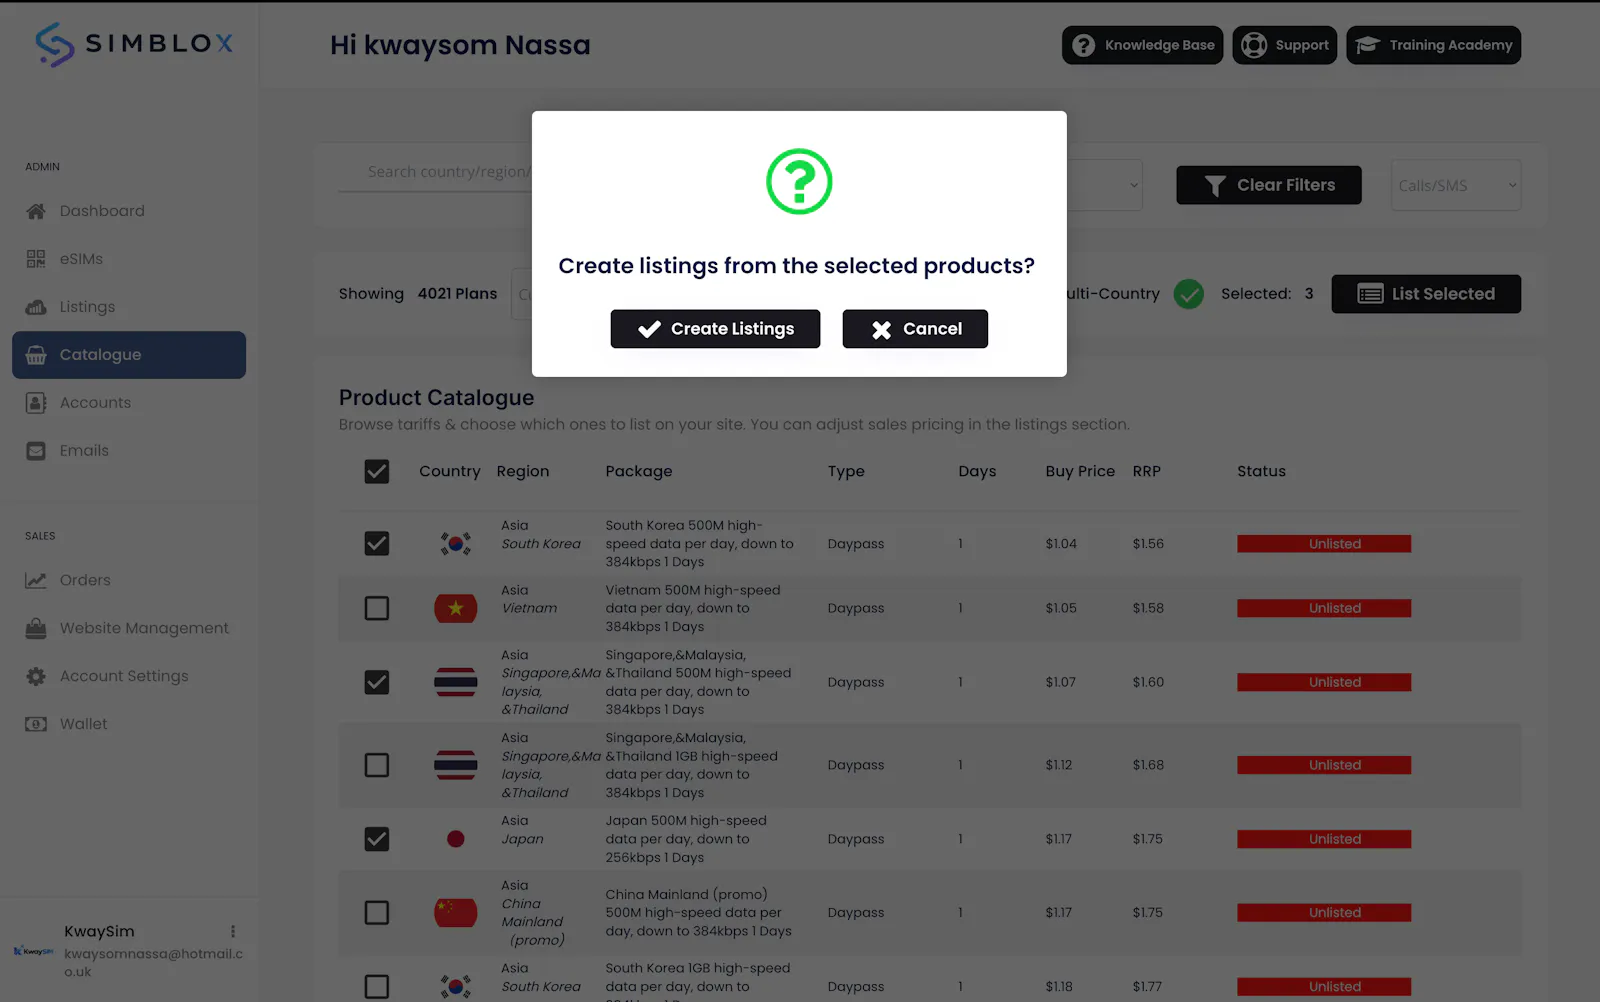Viewport: 1600px width, 1002px height.
Task: Click the Emails envelope icon
Action: (36, 451)
